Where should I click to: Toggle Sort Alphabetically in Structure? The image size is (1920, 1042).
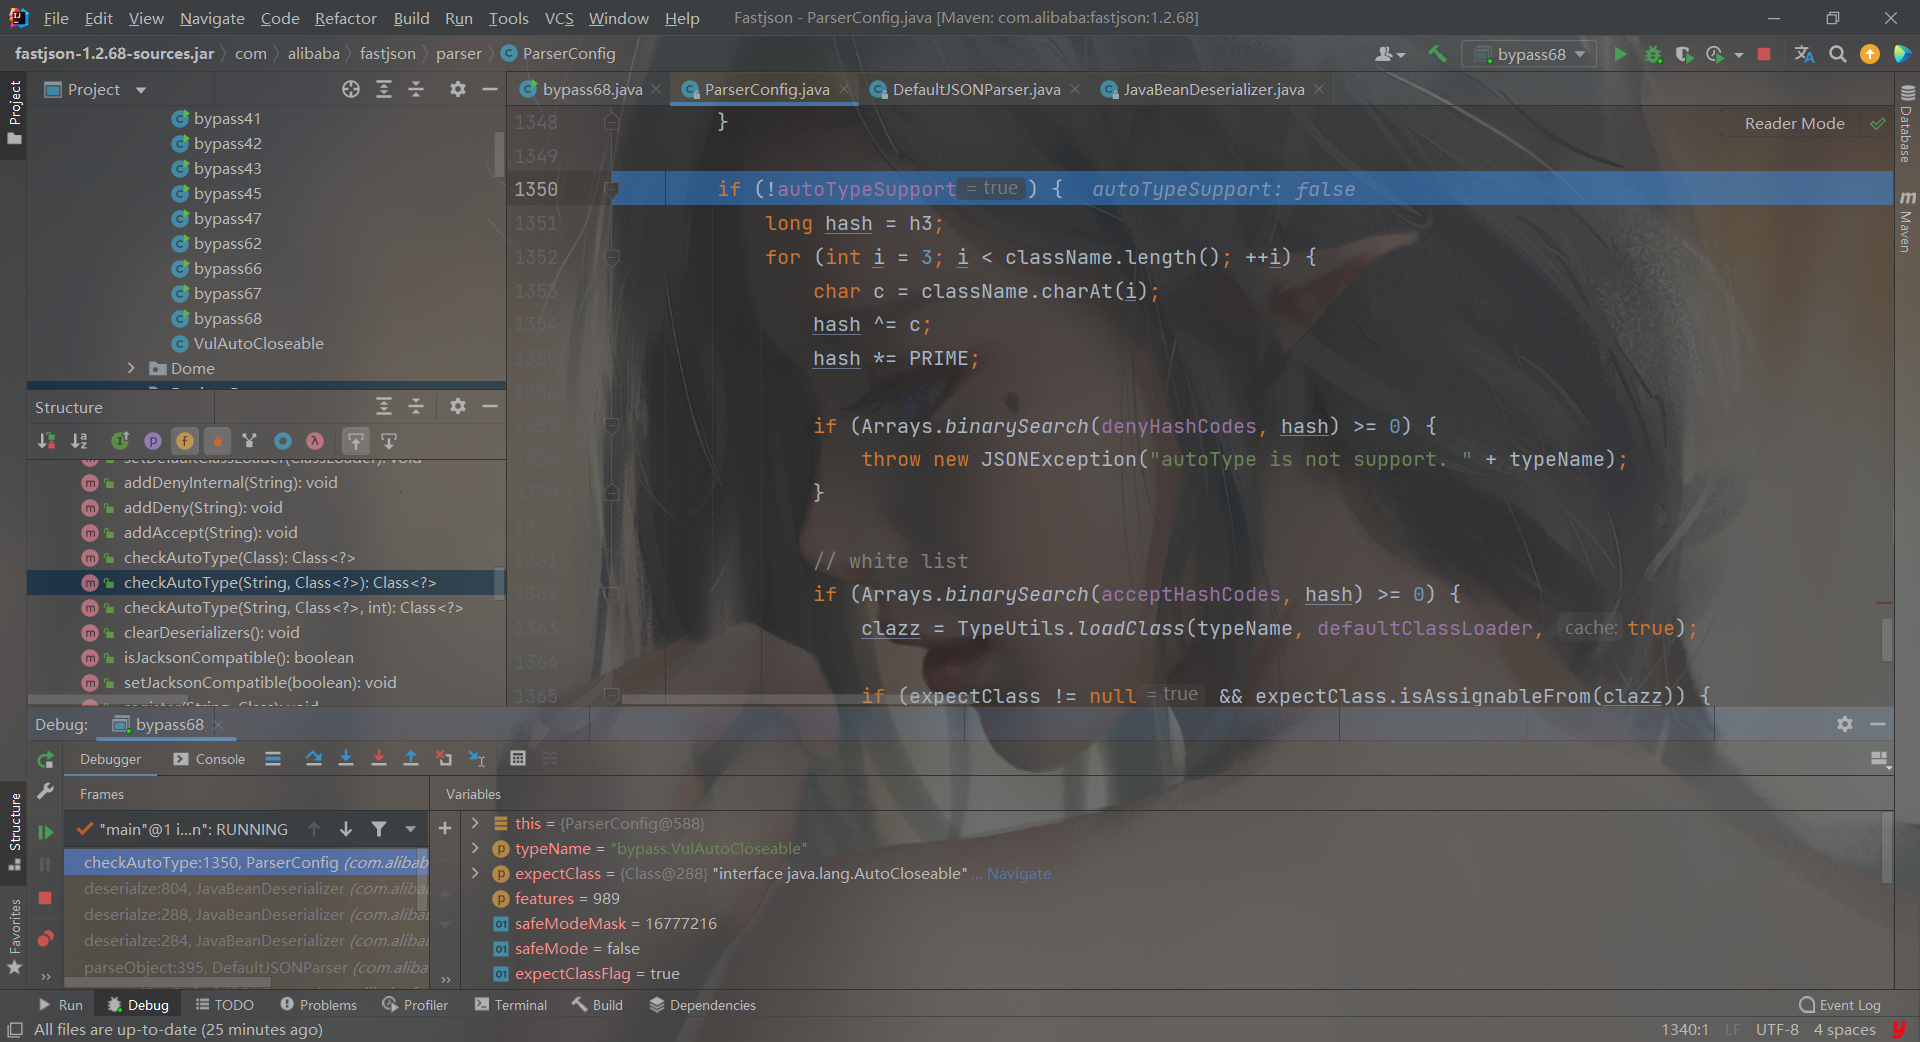[x=79, y=440]
